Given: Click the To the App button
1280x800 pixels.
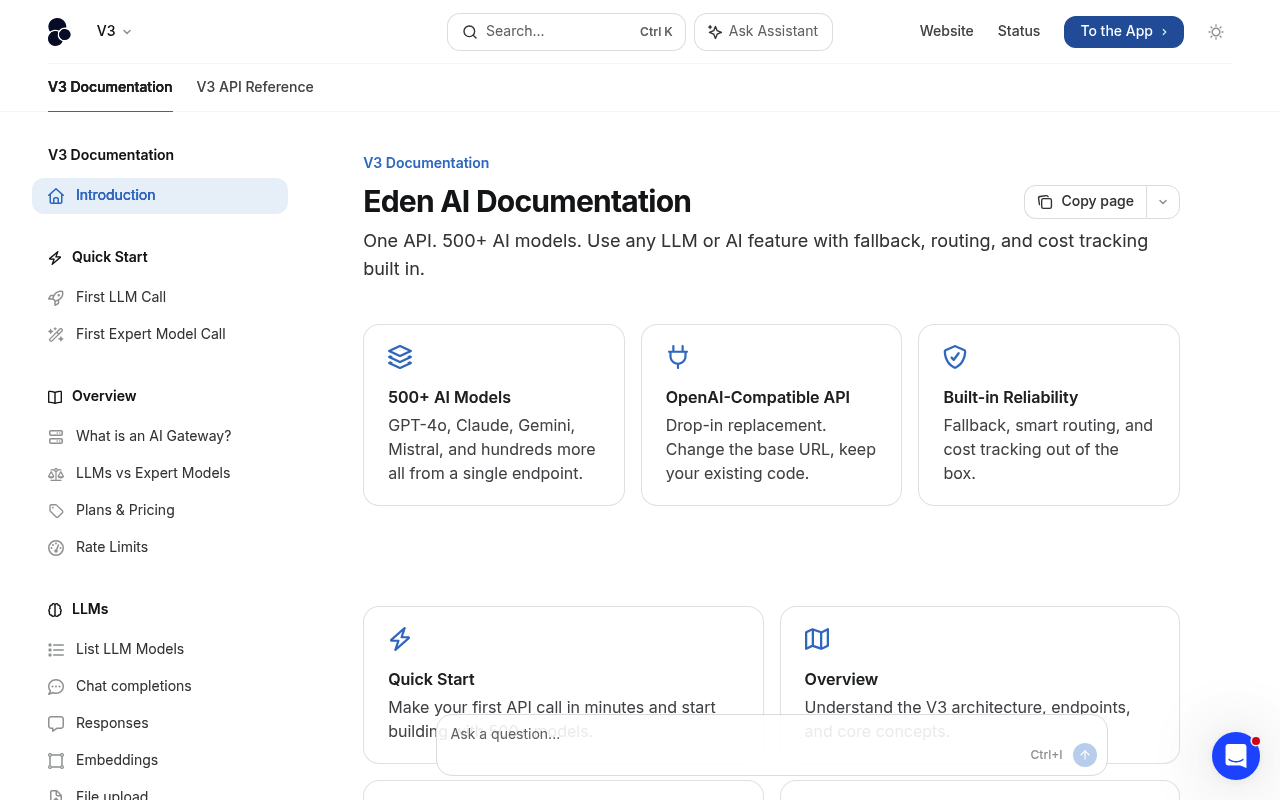Looking at the screenshot, I should tap(1123, 32).
